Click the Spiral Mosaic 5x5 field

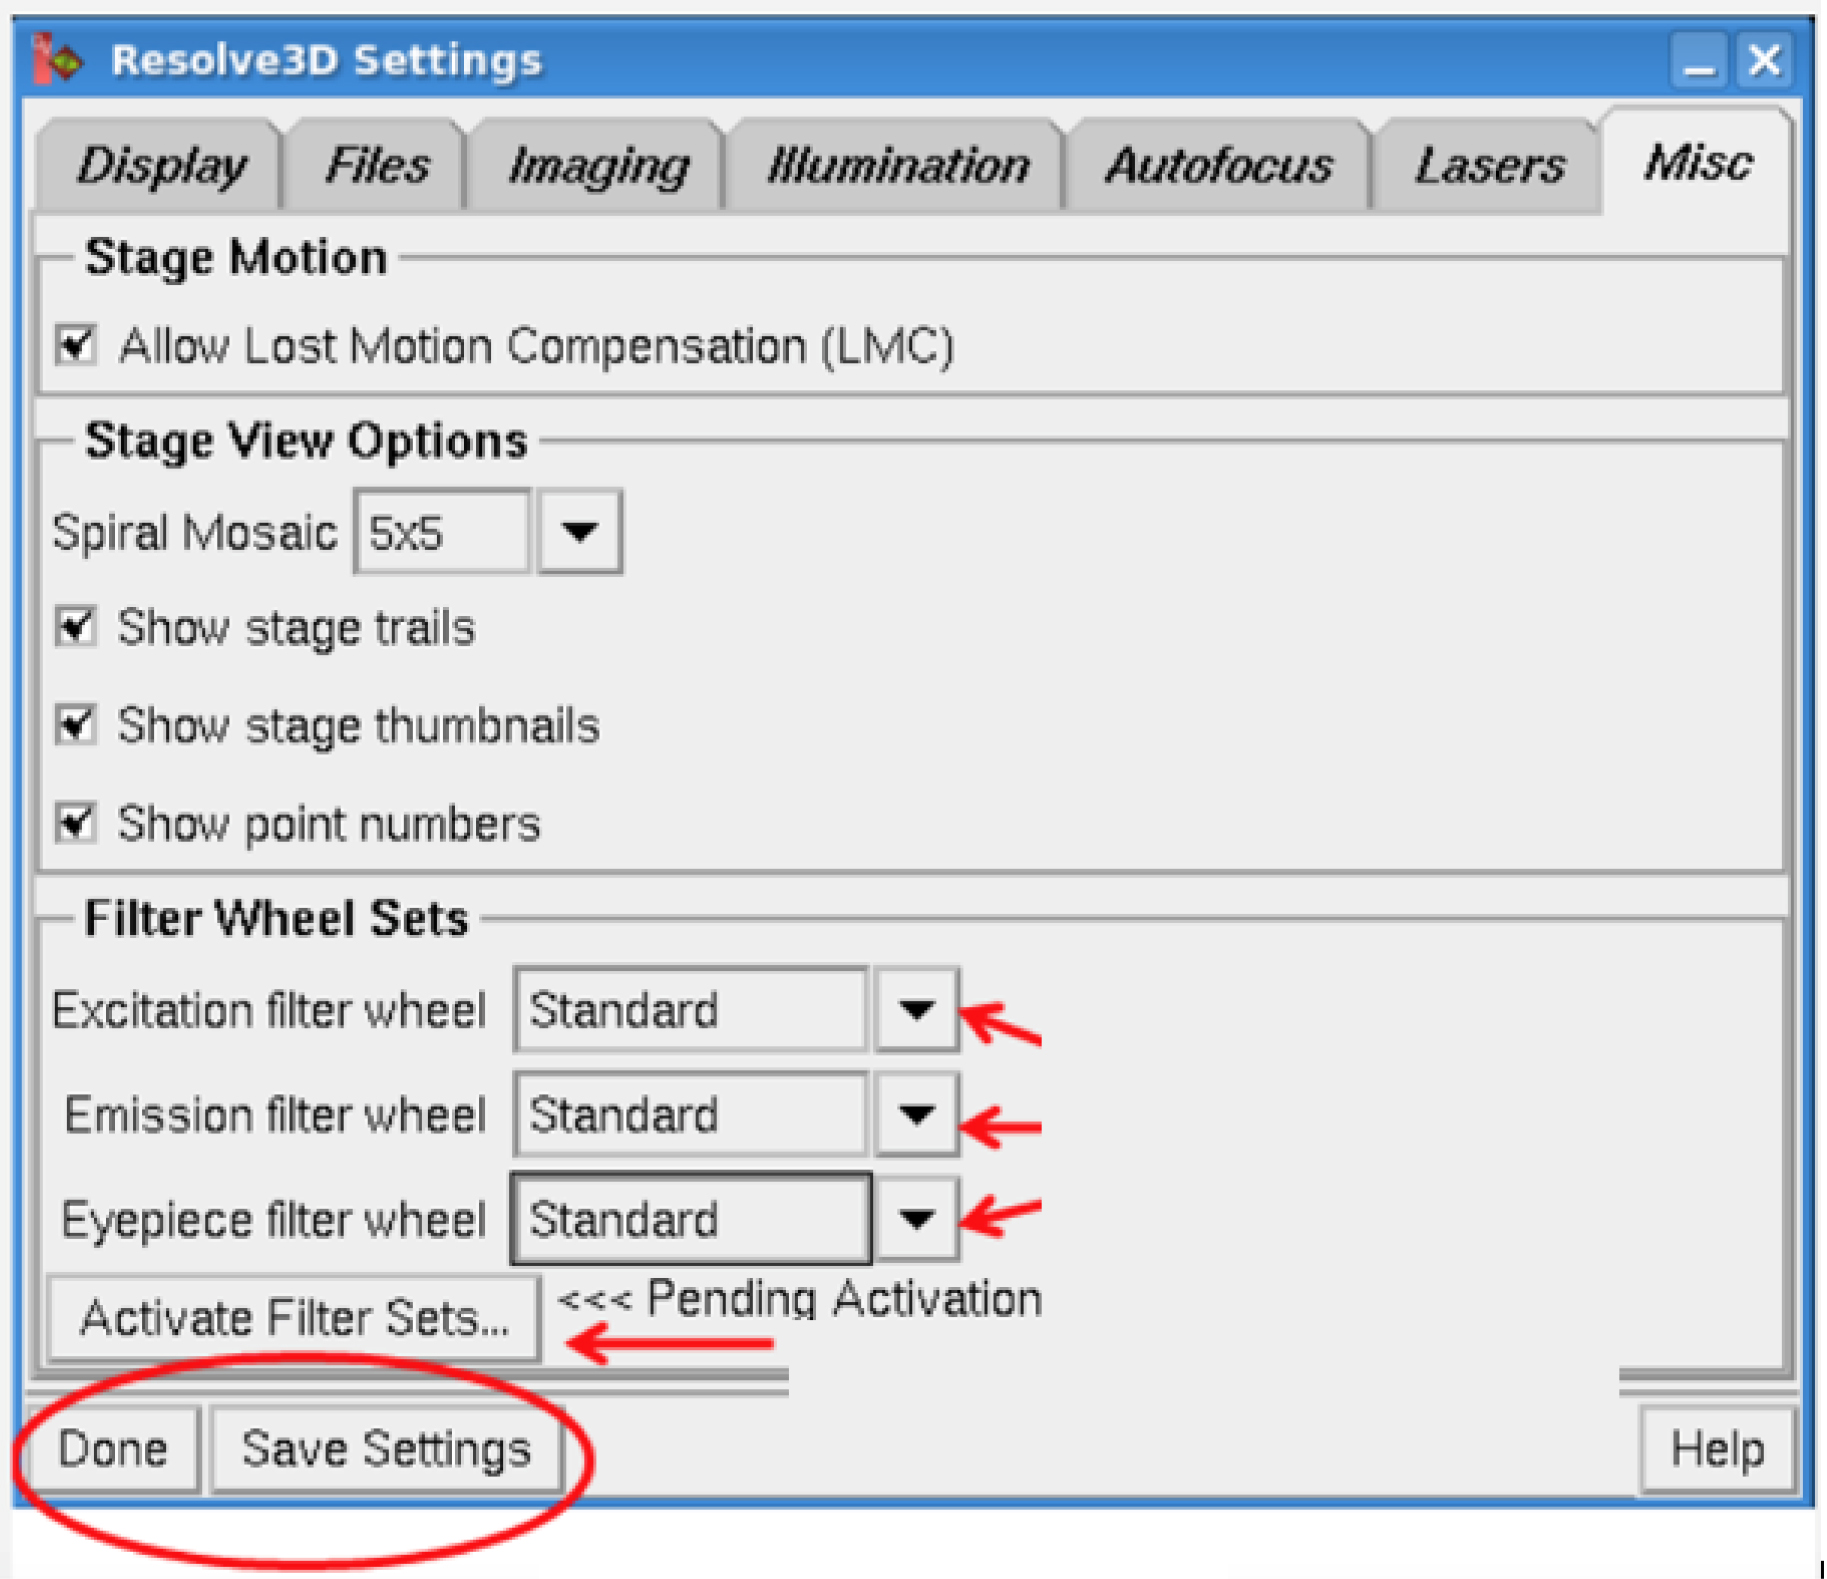click(x=442, y=531)
